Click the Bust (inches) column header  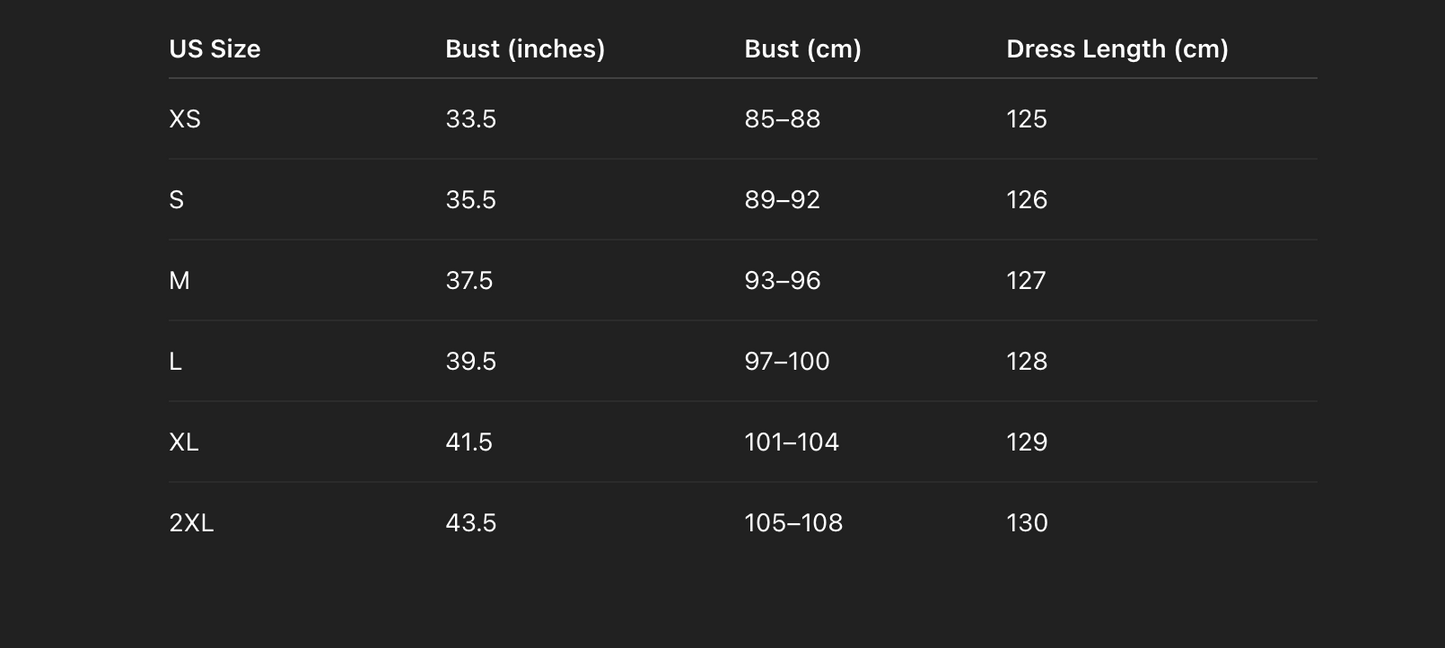(525, 49)
